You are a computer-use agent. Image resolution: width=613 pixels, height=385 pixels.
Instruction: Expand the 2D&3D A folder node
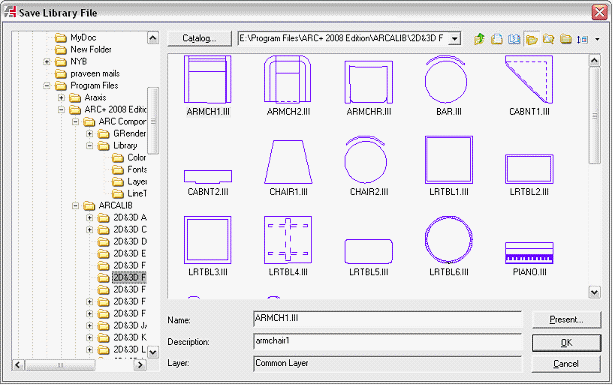(90, 218)
